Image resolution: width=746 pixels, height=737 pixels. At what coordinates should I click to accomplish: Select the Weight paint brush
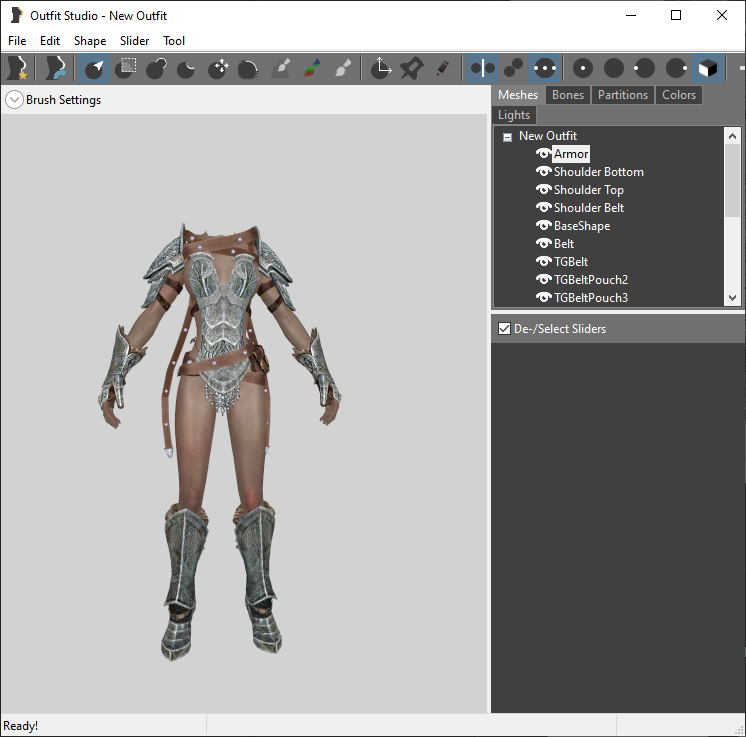tap(281, 68)
